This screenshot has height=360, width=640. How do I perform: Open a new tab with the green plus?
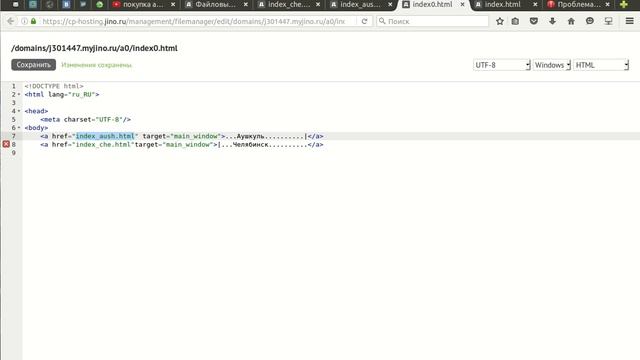[x=624, y=4]
